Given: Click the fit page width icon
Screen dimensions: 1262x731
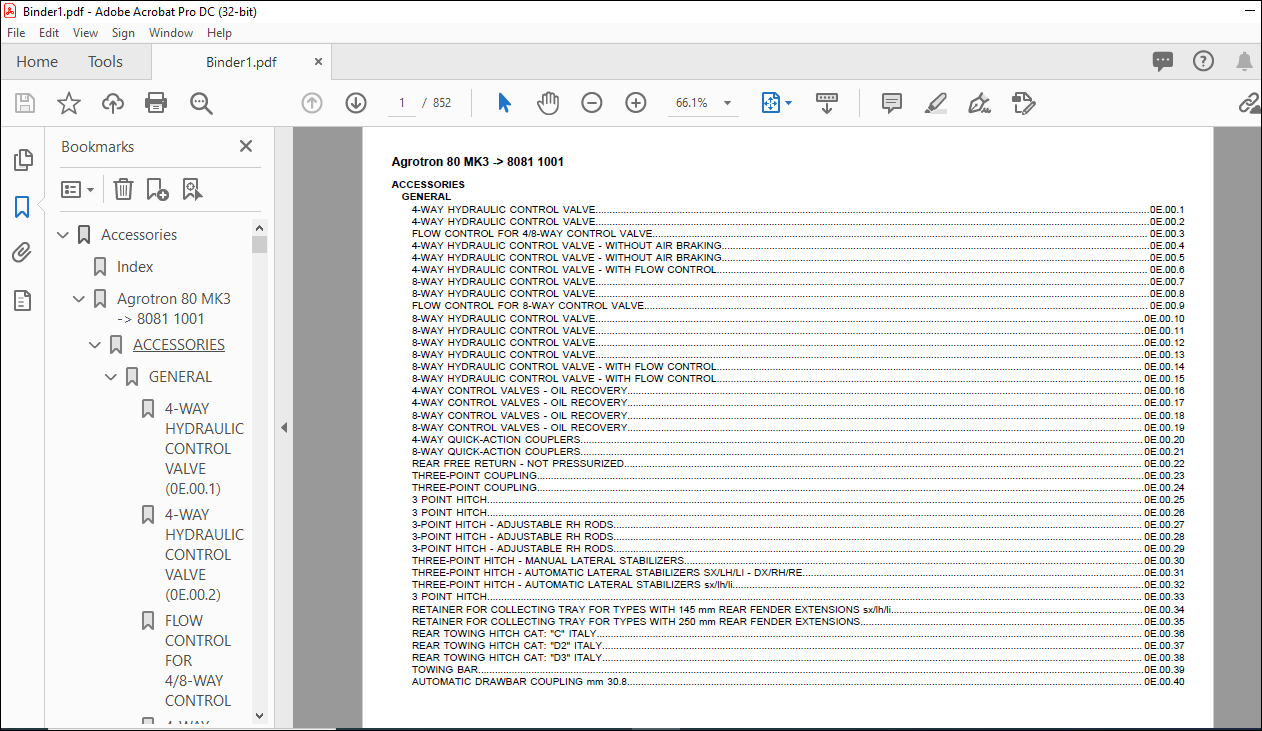Looking at the screenshot, I should 770,103.
